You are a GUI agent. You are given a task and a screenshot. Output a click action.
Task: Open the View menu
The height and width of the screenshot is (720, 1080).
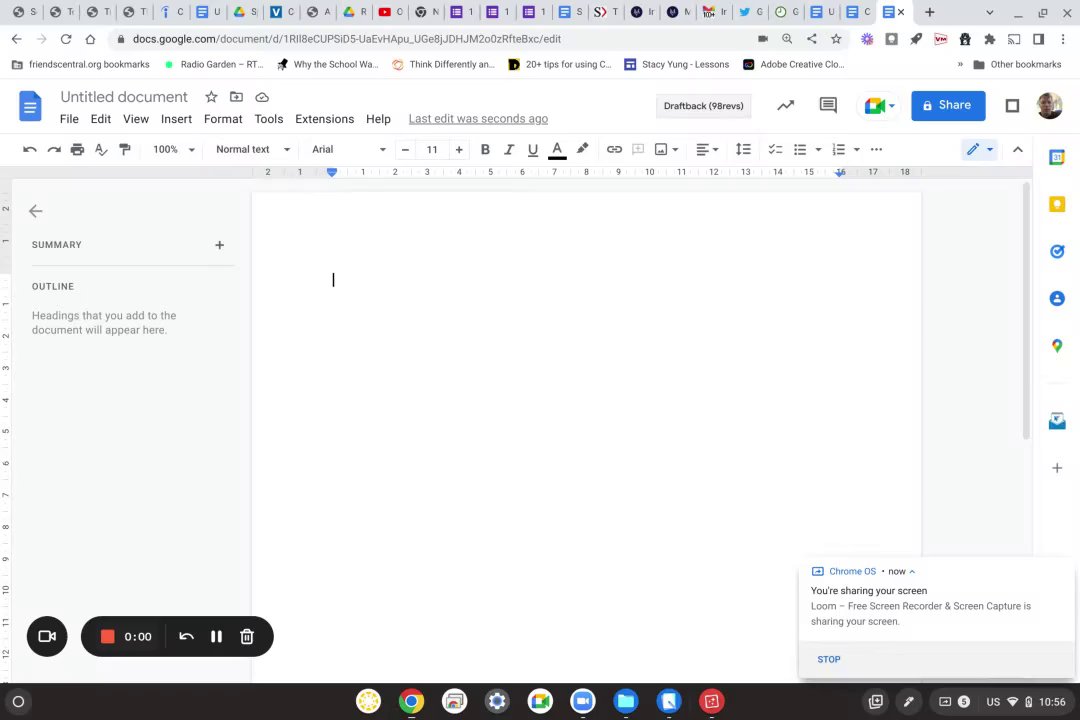click(x=136, y=119)
